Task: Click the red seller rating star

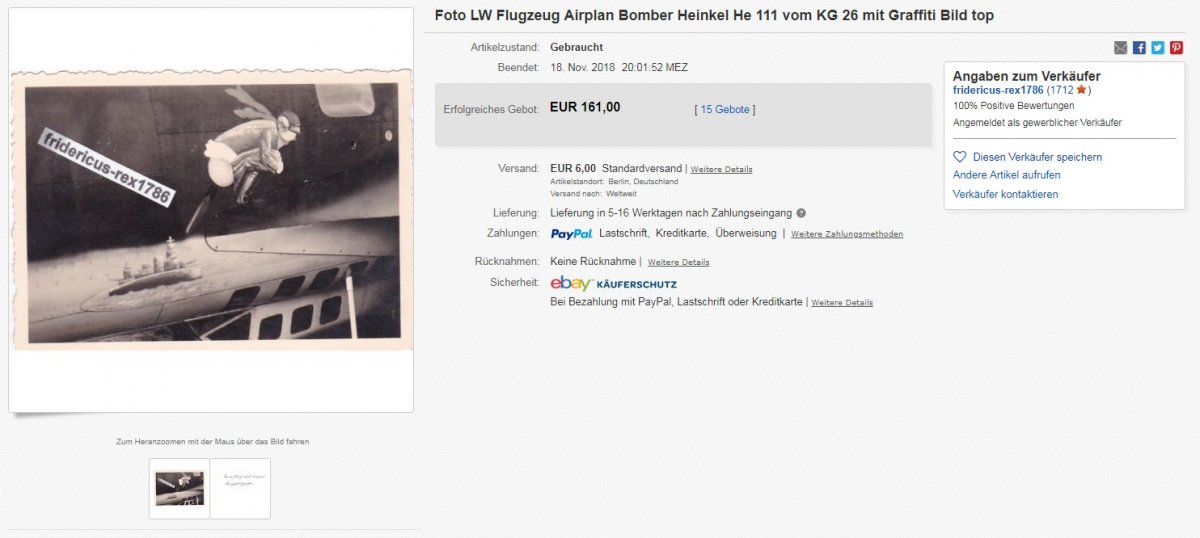Action: (1081, 90)
